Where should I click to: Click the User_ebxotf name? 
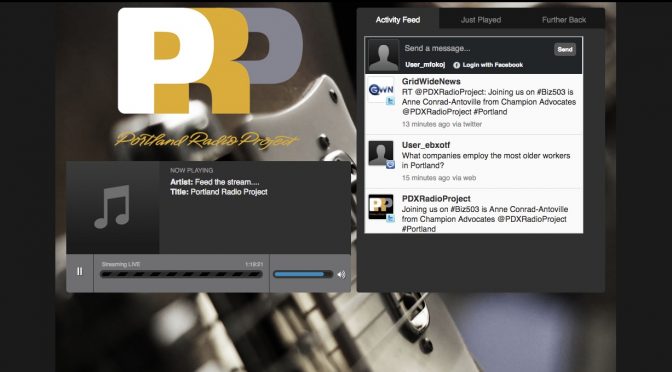pyautogui.click(x=426, y=145)
